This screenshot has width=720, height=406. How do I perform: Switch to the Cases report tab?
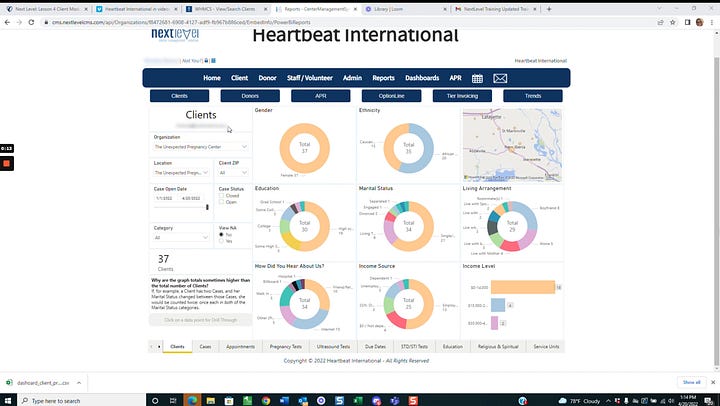205,347
